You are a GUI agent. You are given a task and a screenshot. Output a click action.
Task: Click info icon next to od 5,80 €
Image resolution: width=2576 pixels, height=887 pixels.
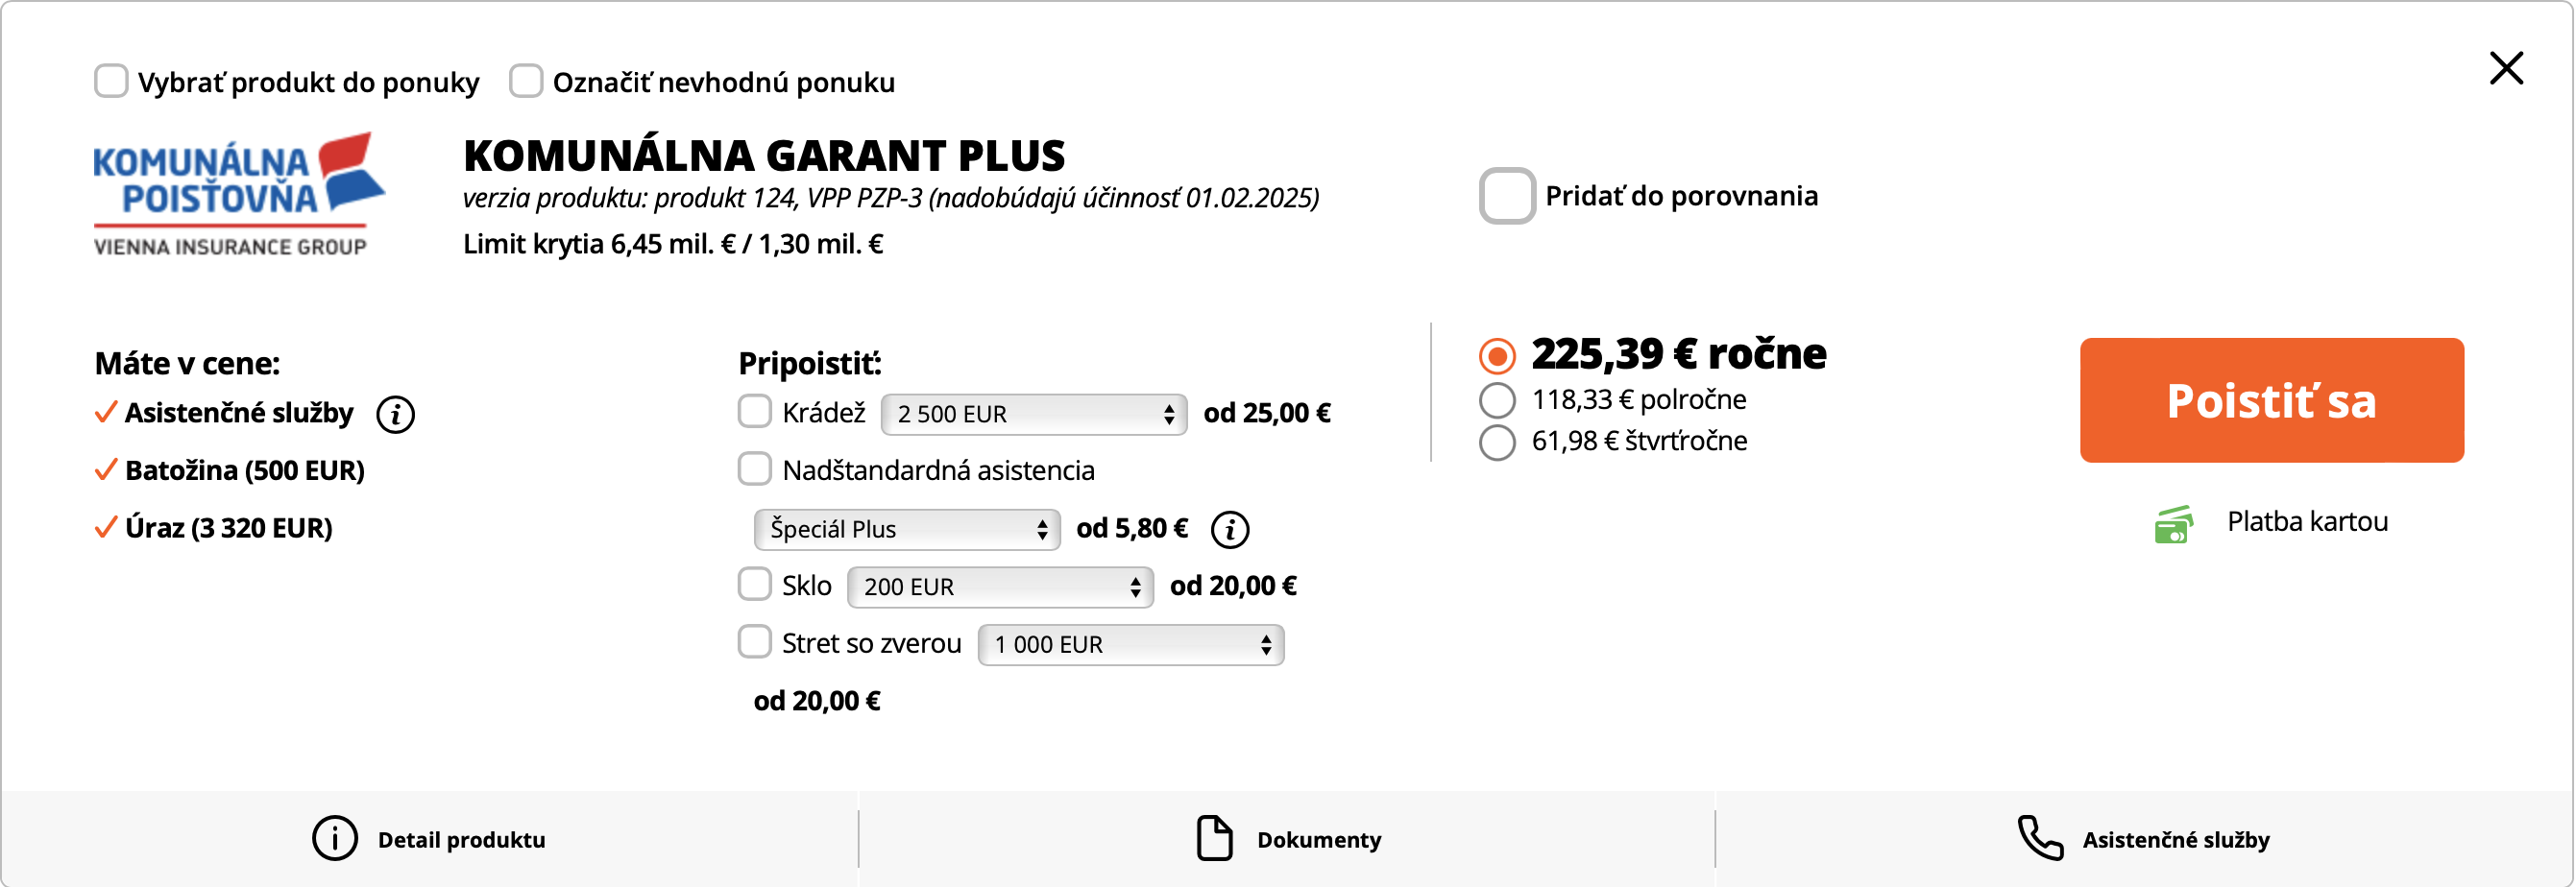(1230, 529)
